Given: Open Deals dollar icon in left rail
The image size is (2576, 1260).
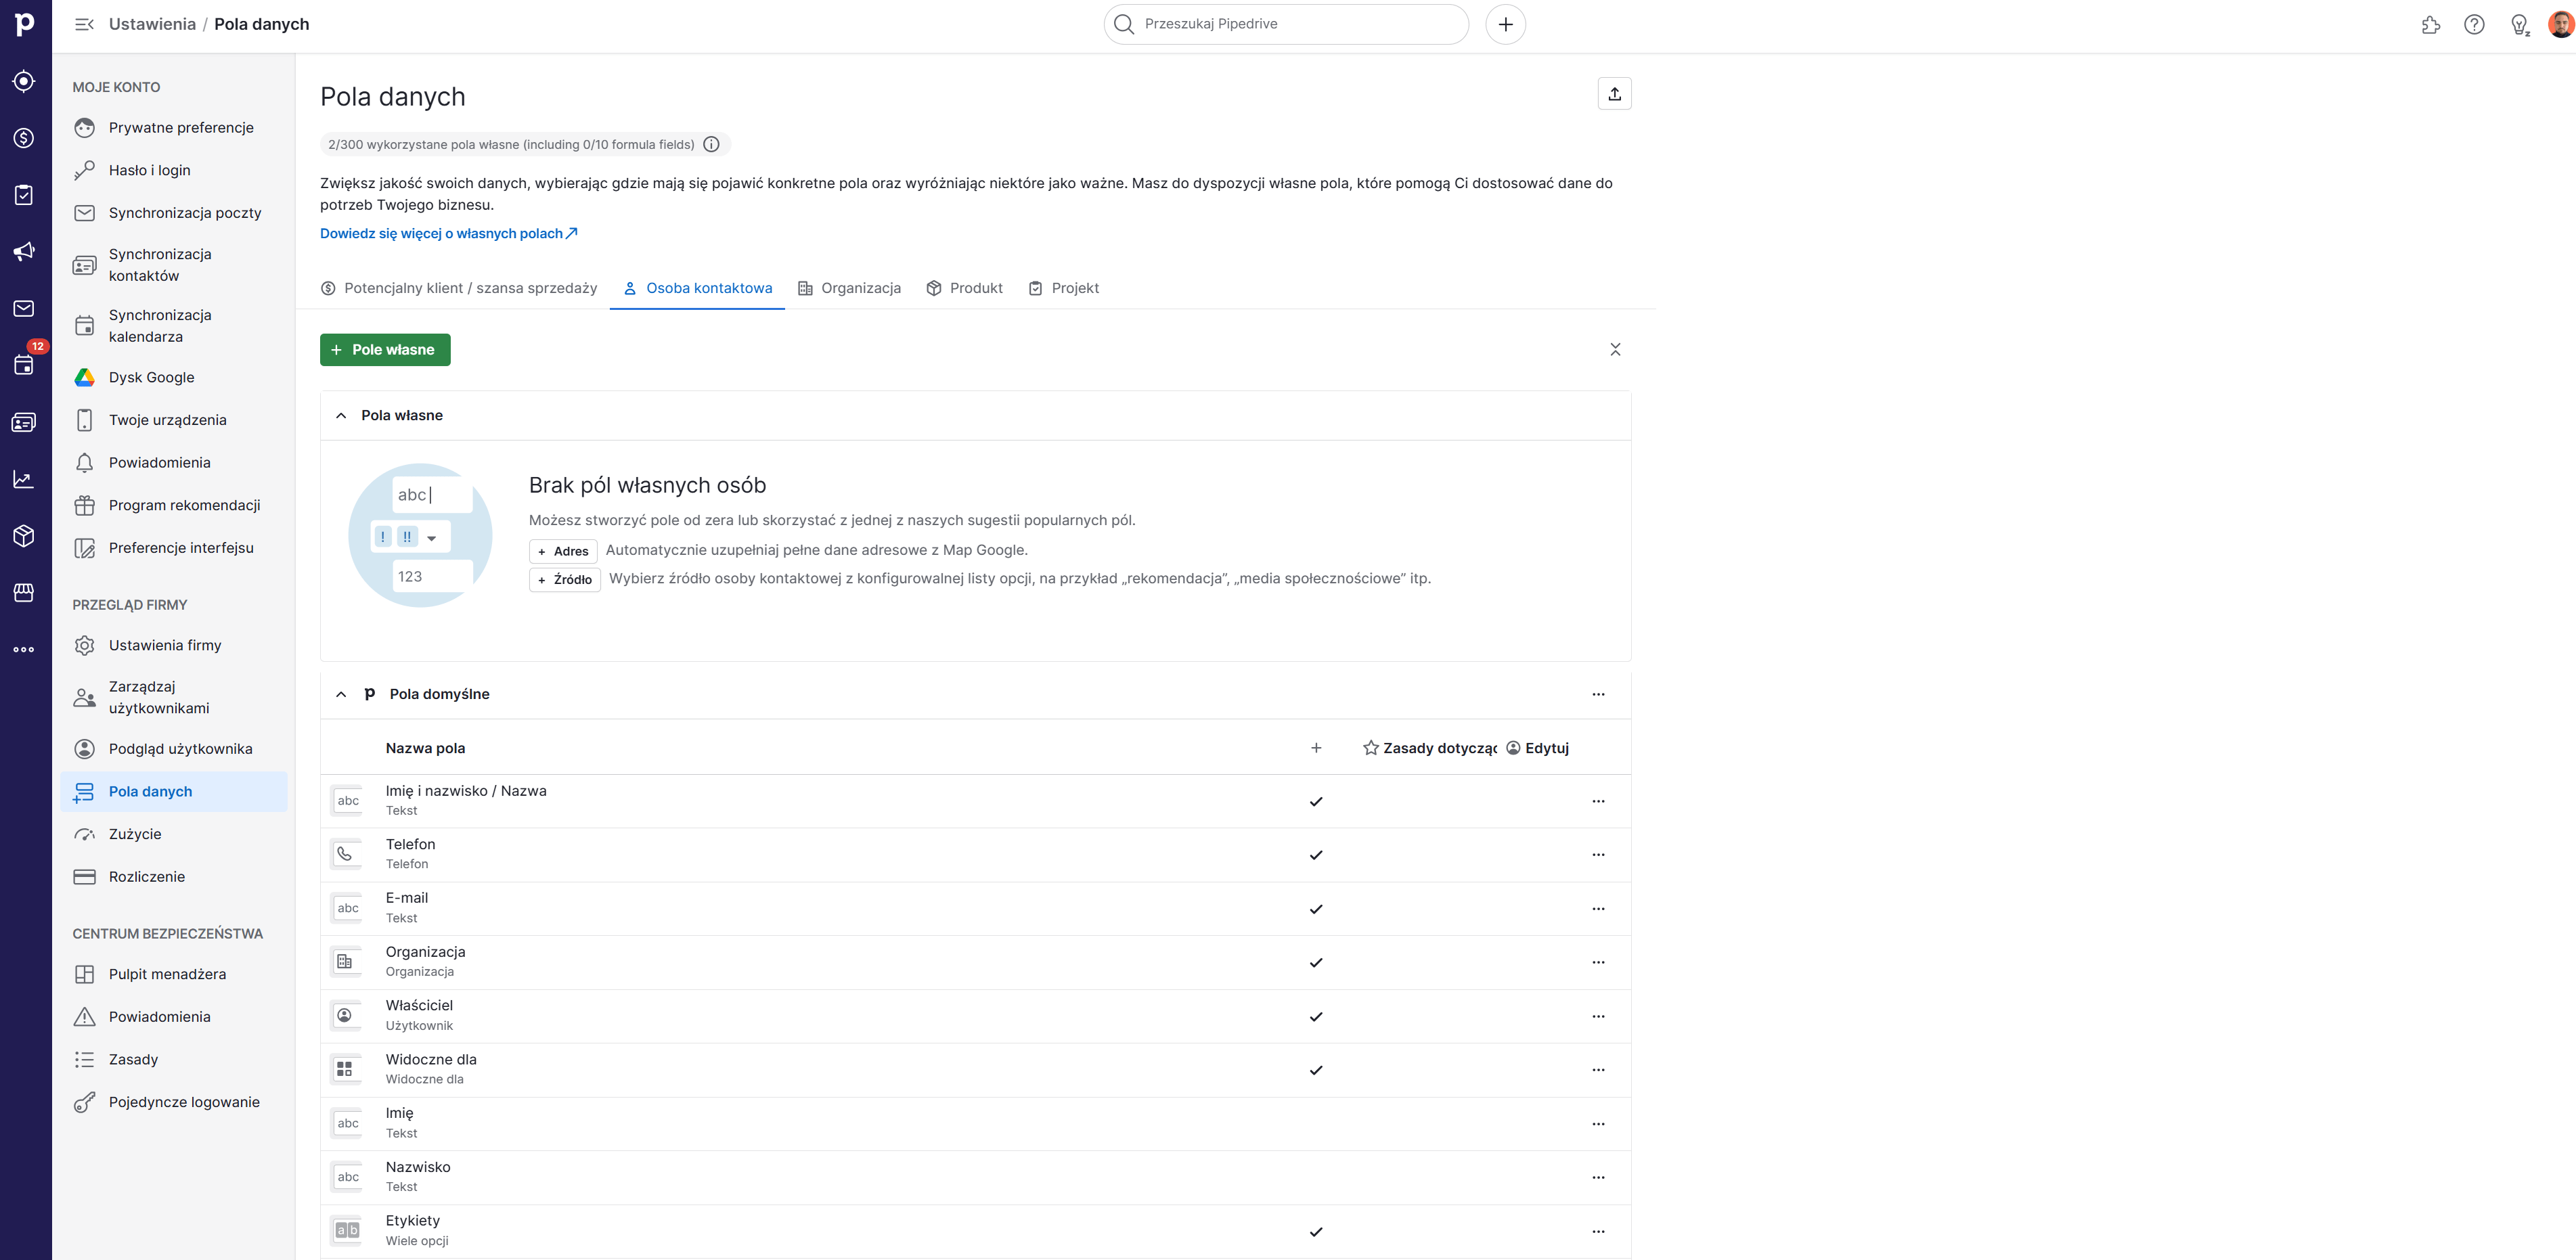Looking at the screenshot, I should click(x=24, y=138).
